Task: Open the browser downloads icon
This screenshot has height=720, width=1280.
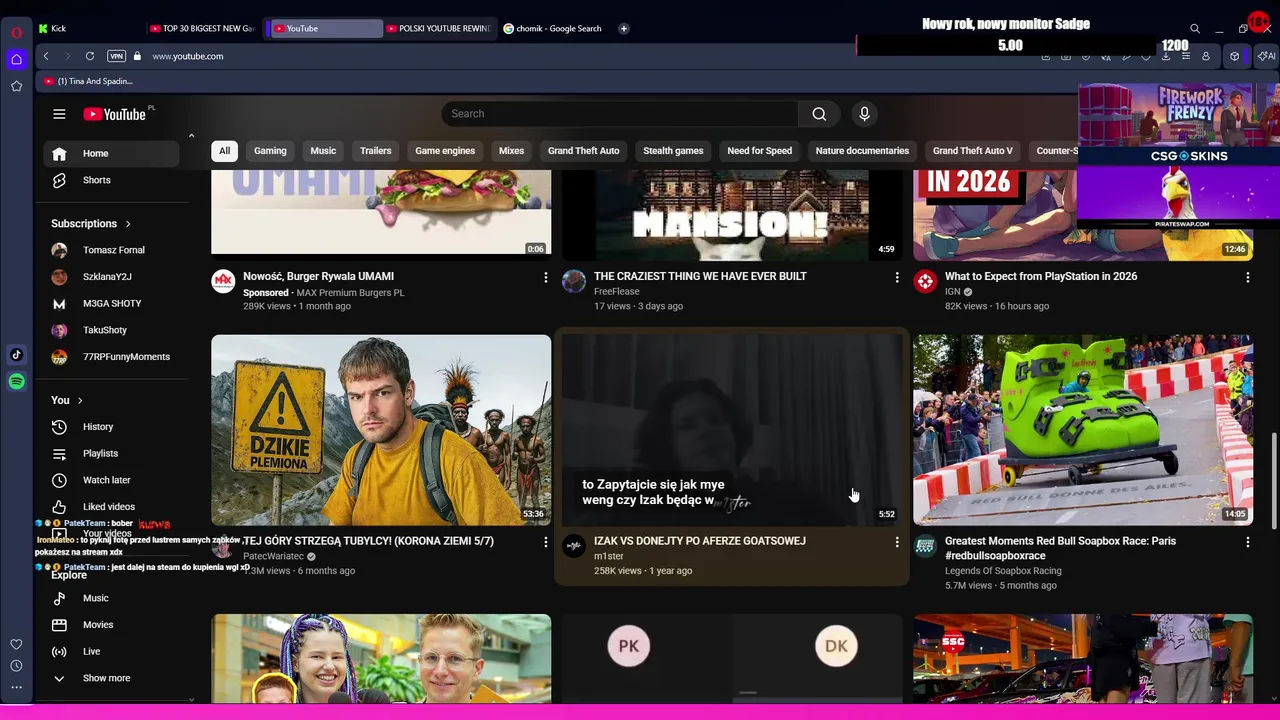Action: click(1166, 56)
